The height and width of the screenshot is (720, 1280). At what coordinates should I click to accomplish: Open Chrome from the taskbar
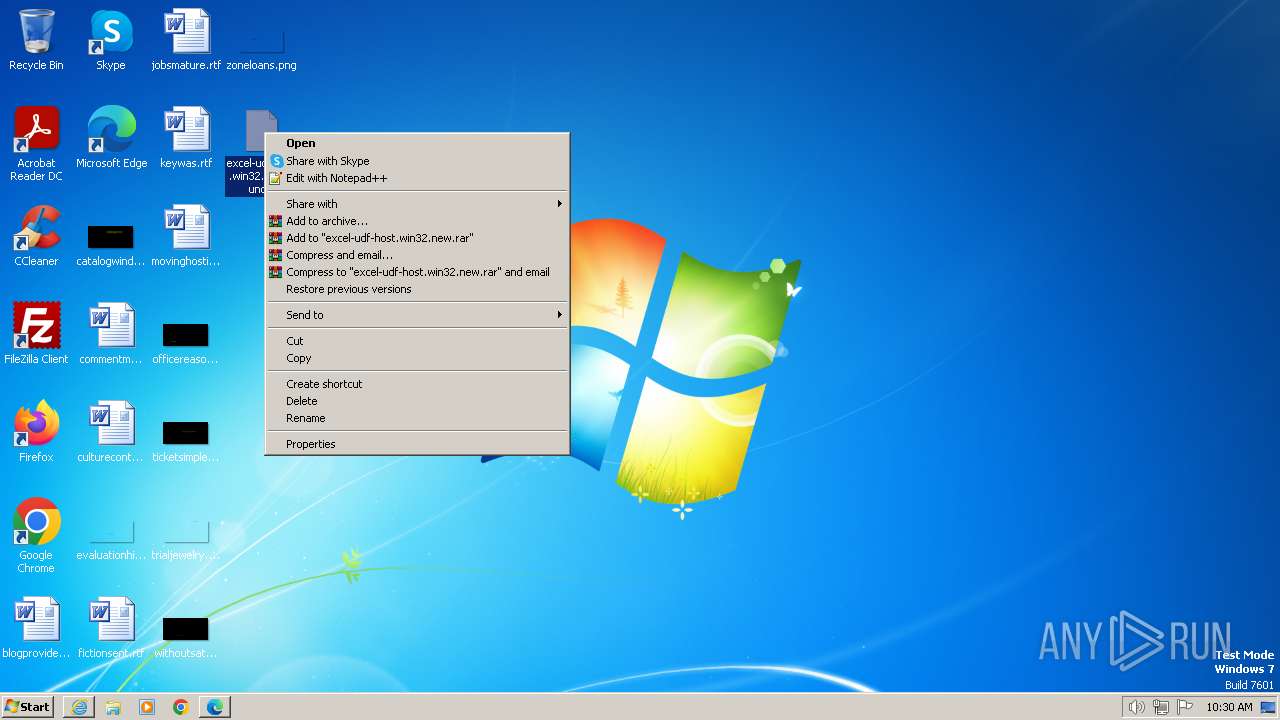tap(181, 707)
